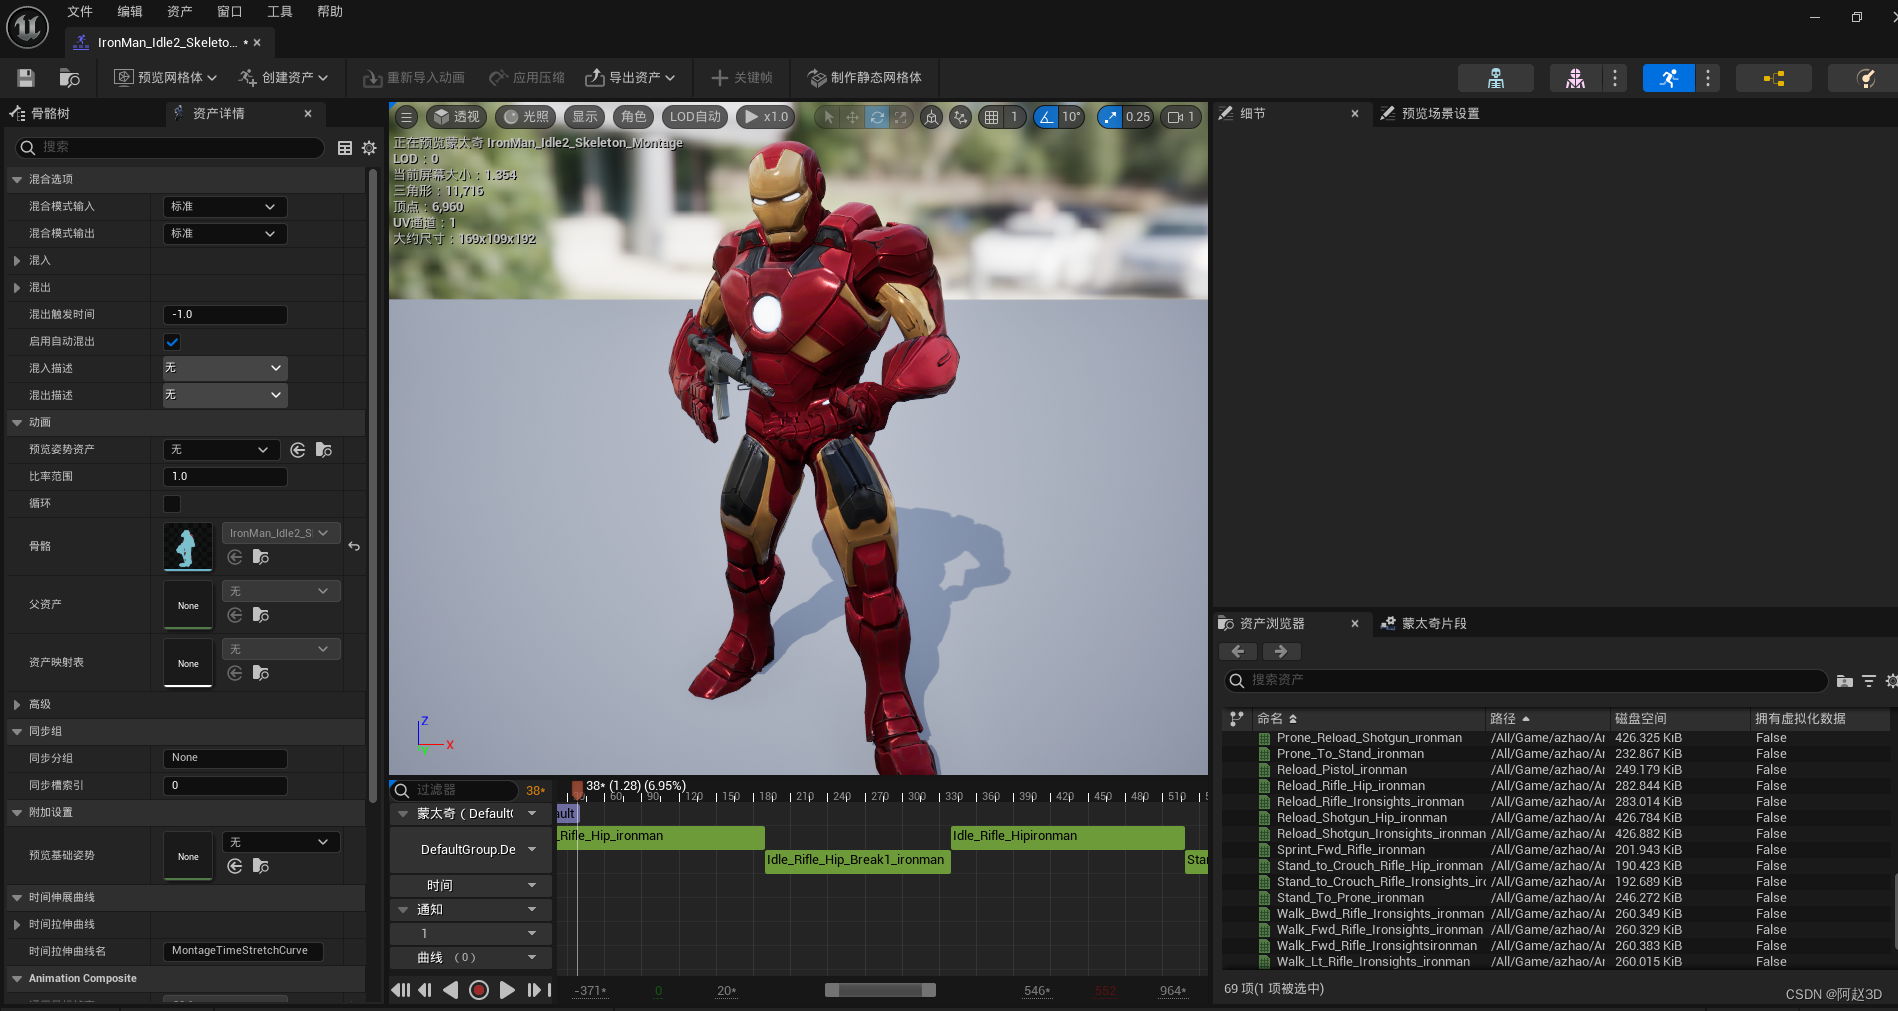Click the play reverse button
The image size is (1898, 1011).
[x=451, y=990]
